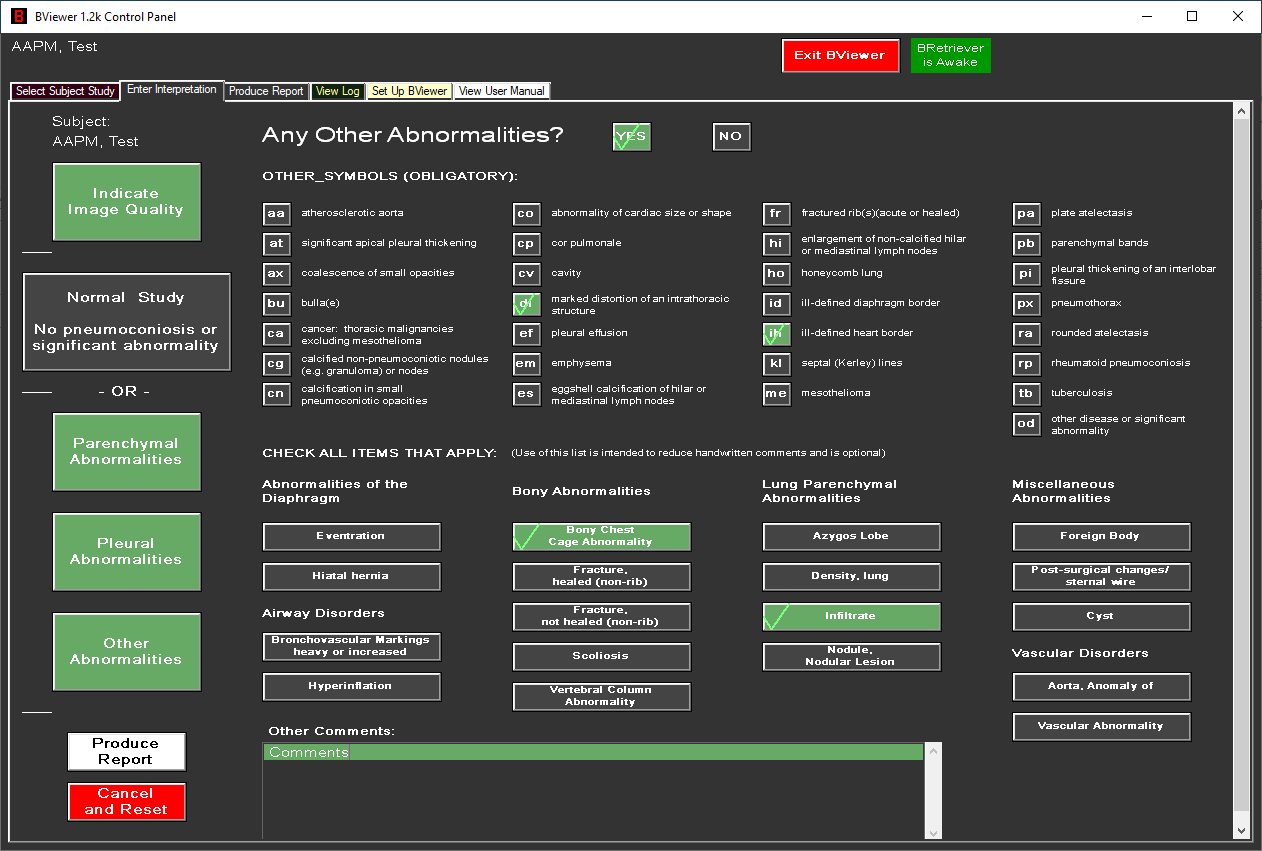Click the Parenchymal Abnormalities button
Image resolution: width=1262 pixels, height=851 pixels.
pos(126,452)
